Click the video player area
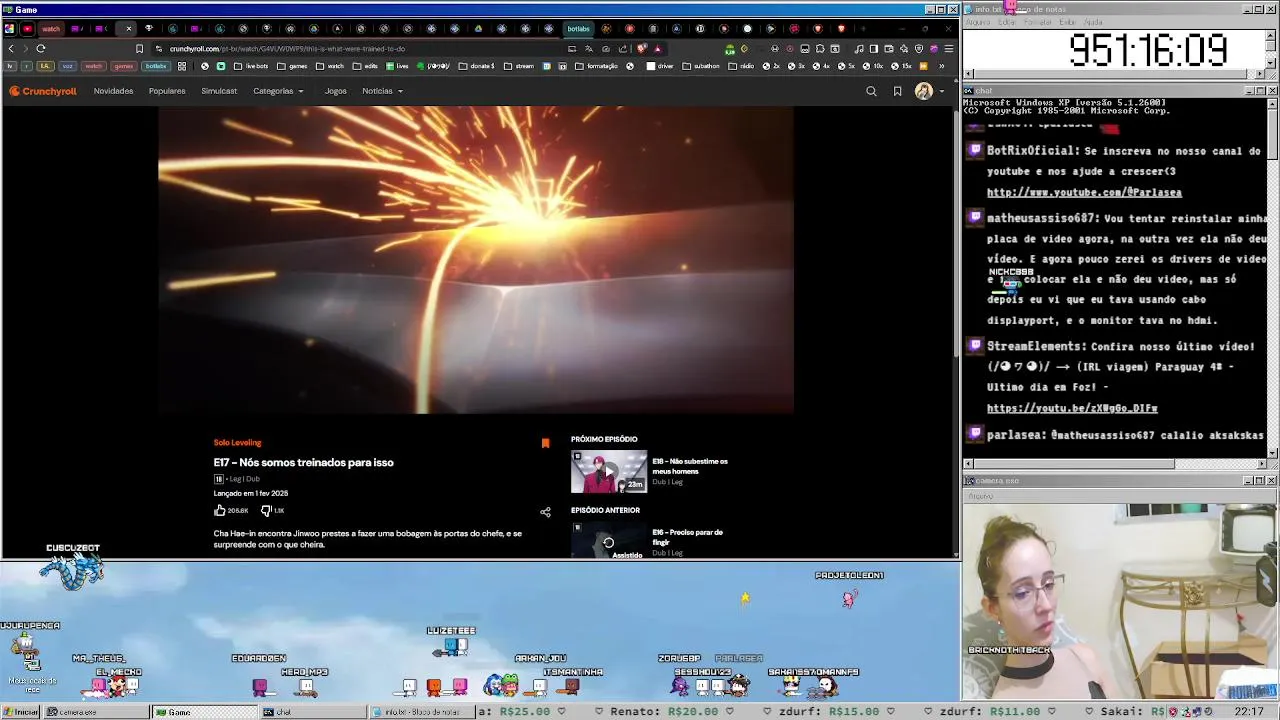The height and width of the screenshot is (720, 1280). click(x=476, y=260)
